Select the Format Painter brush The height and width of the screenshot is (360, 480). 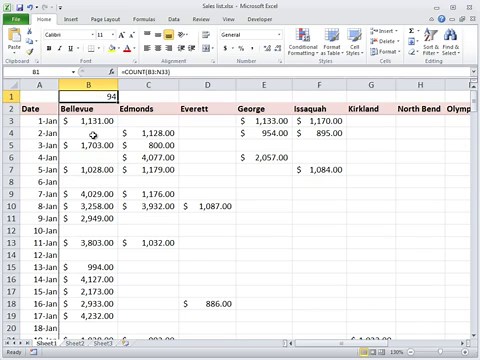click(x=30, y=51)
